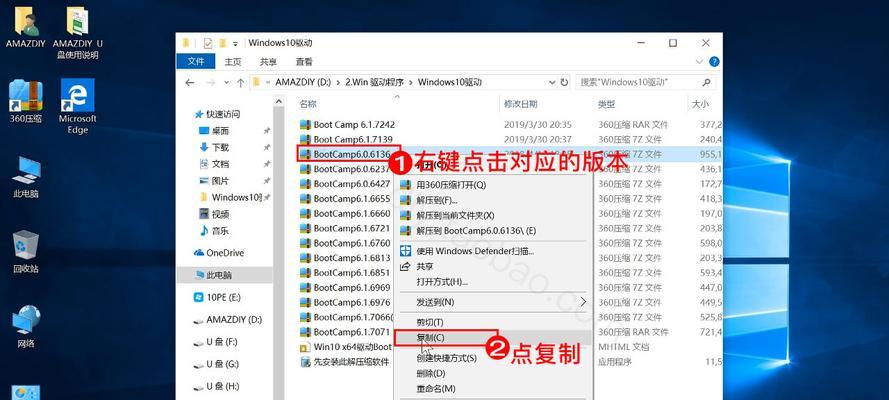Expand the ribbon with the chevron
Screen dimensions: 889x400
coord(700,62)
